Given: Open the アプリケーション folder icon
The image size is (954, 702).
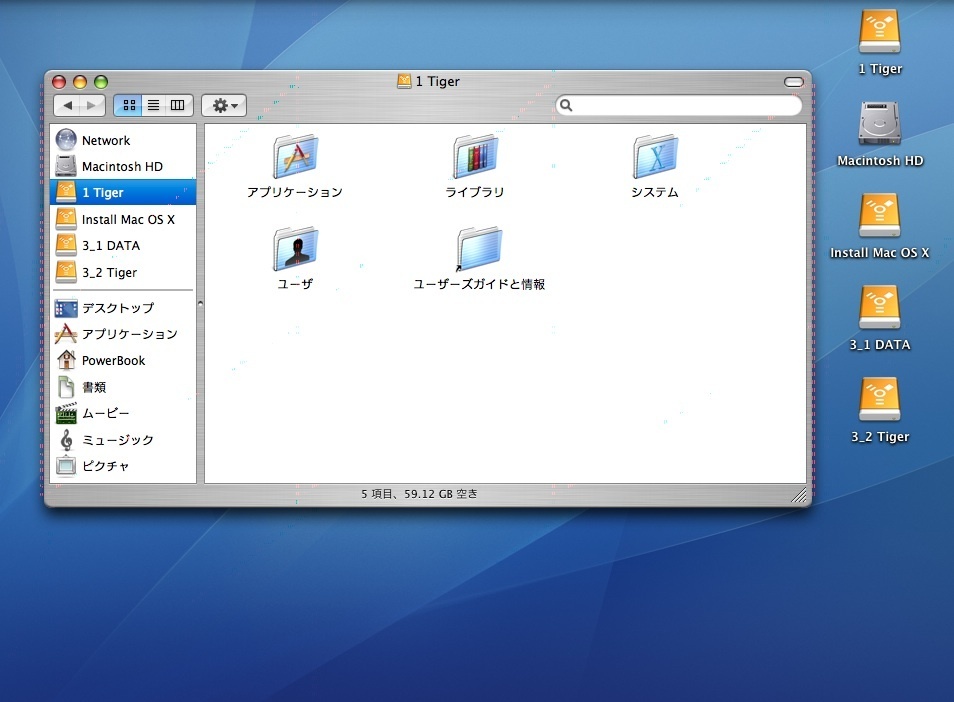Looking at the screenshot, I should [x=295, y=158].
